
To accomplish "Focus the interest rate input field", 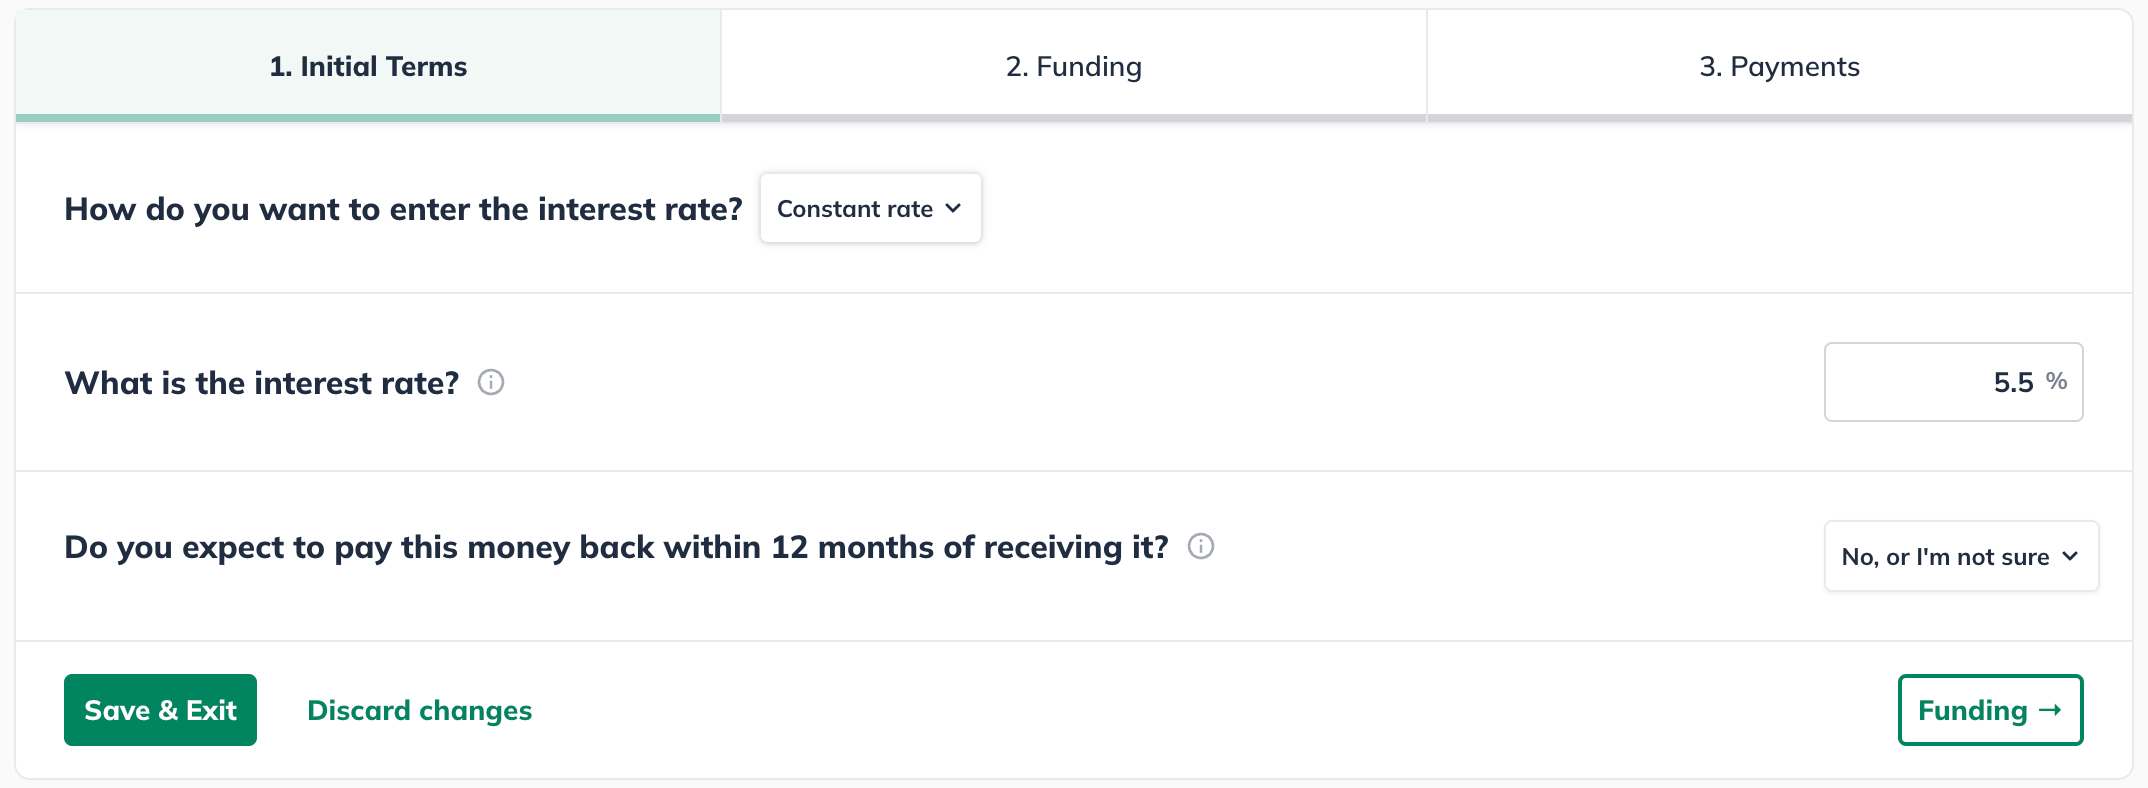I will 1930,382.
